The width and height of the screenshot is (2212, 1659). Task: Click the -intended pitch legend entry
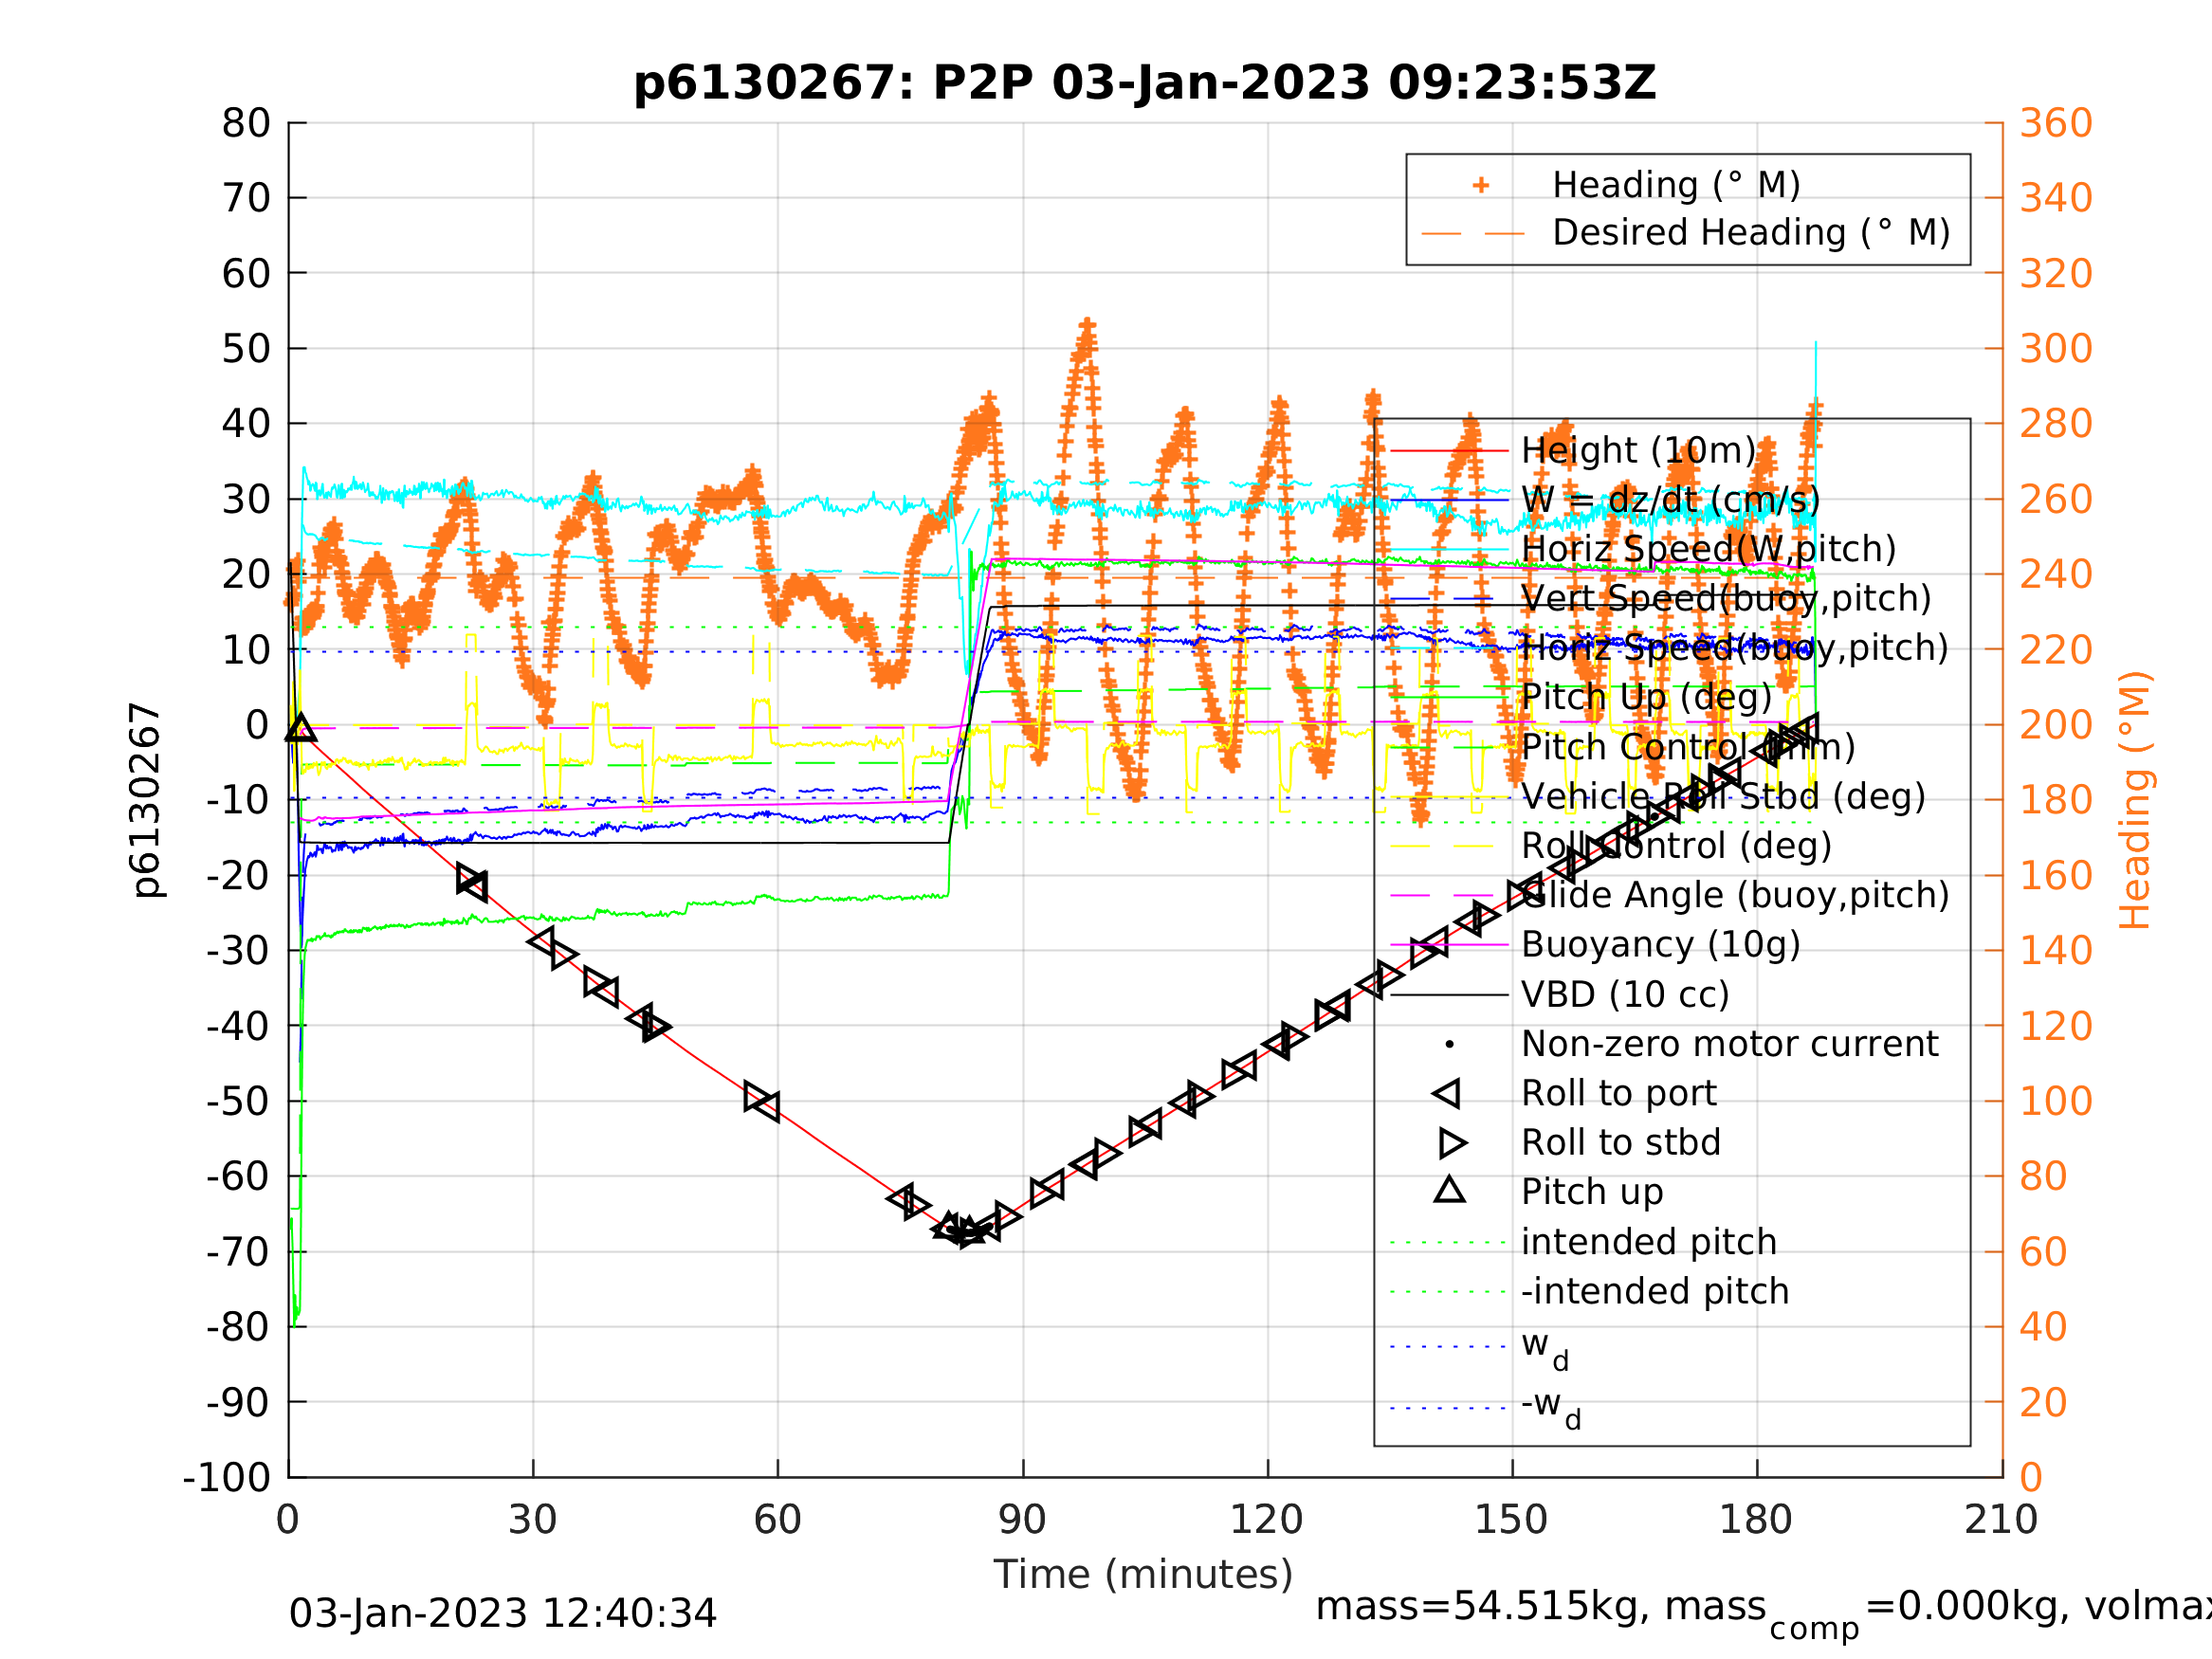[x=1654, y=1291]
